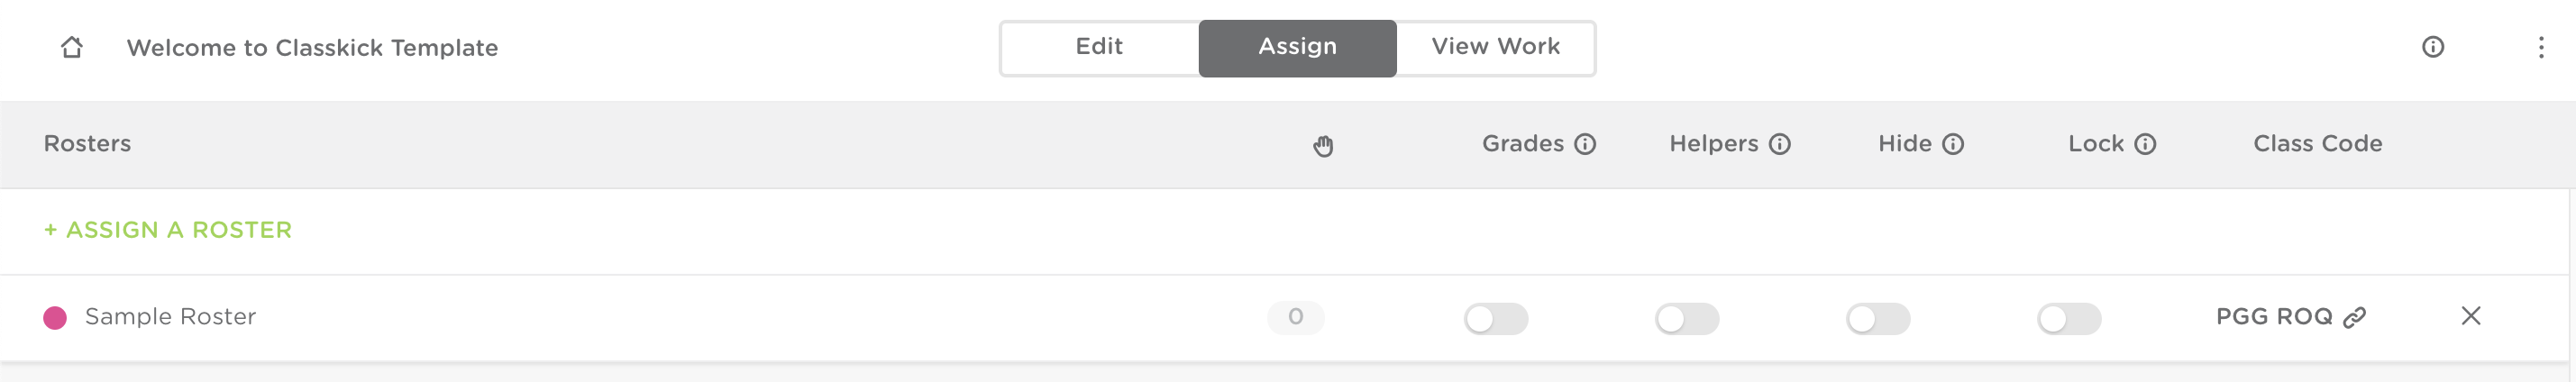Click the raised hand column icon
Viewport: 2576px width, 382px height.
tap(1323, 146)
